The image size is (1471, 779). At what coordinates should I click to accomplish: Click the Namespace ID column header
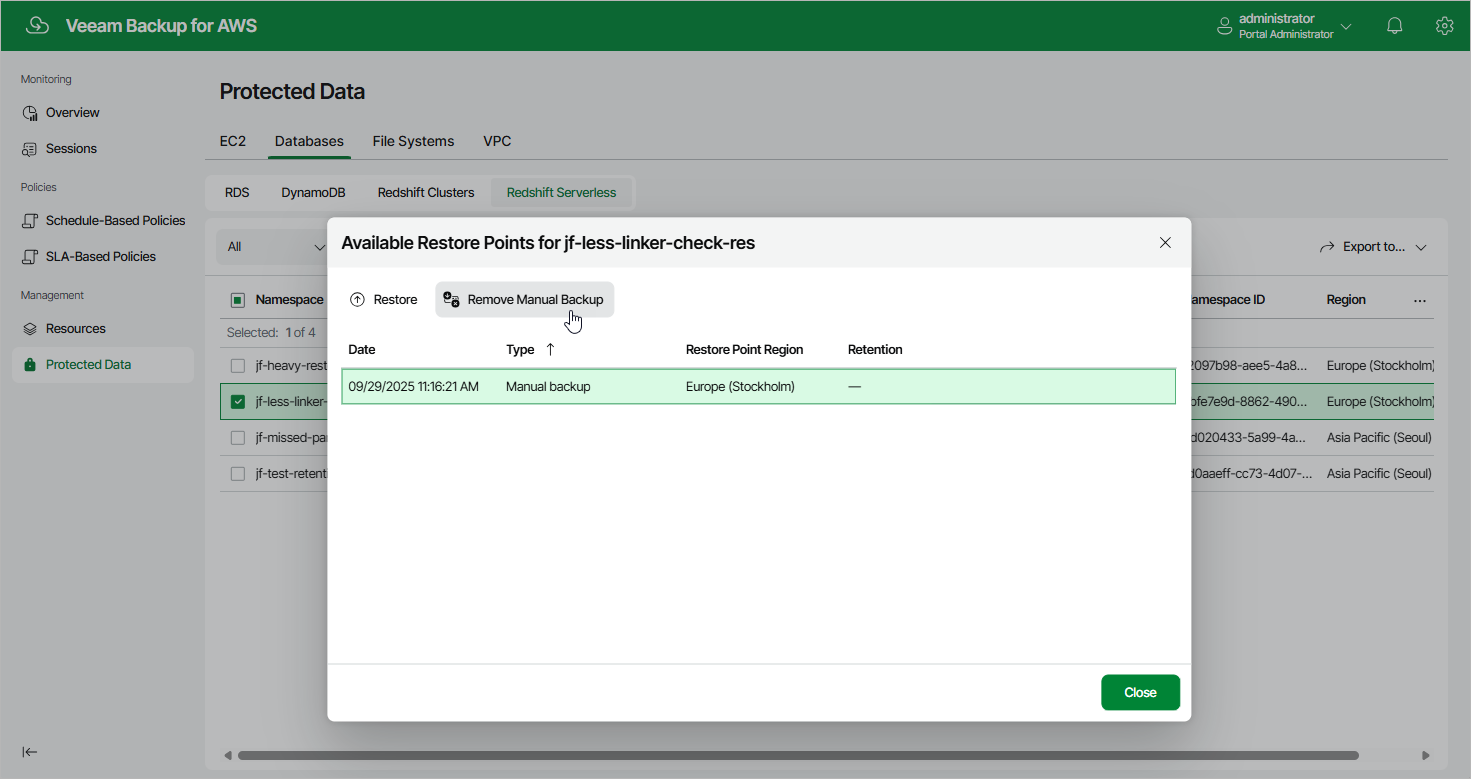(x=1228, y=300)
